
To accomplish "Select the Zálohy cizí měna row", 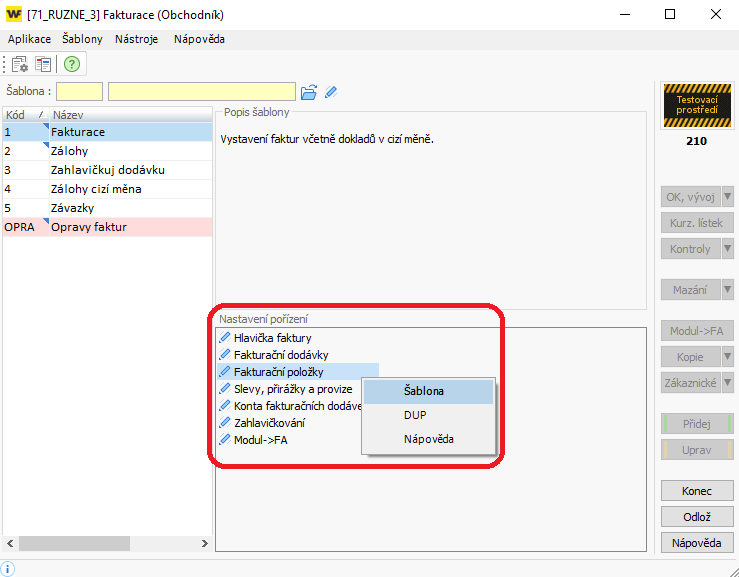I will tap(107, 189).
